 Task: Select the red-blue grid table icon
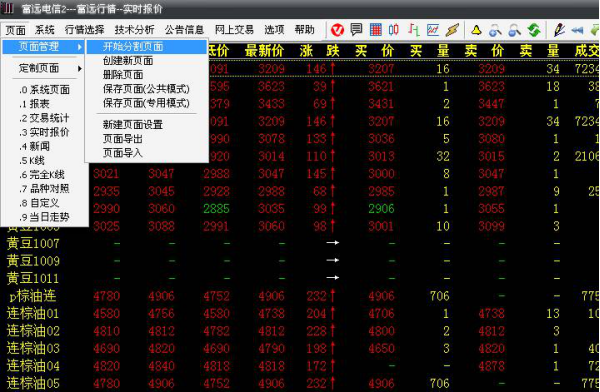376,29
